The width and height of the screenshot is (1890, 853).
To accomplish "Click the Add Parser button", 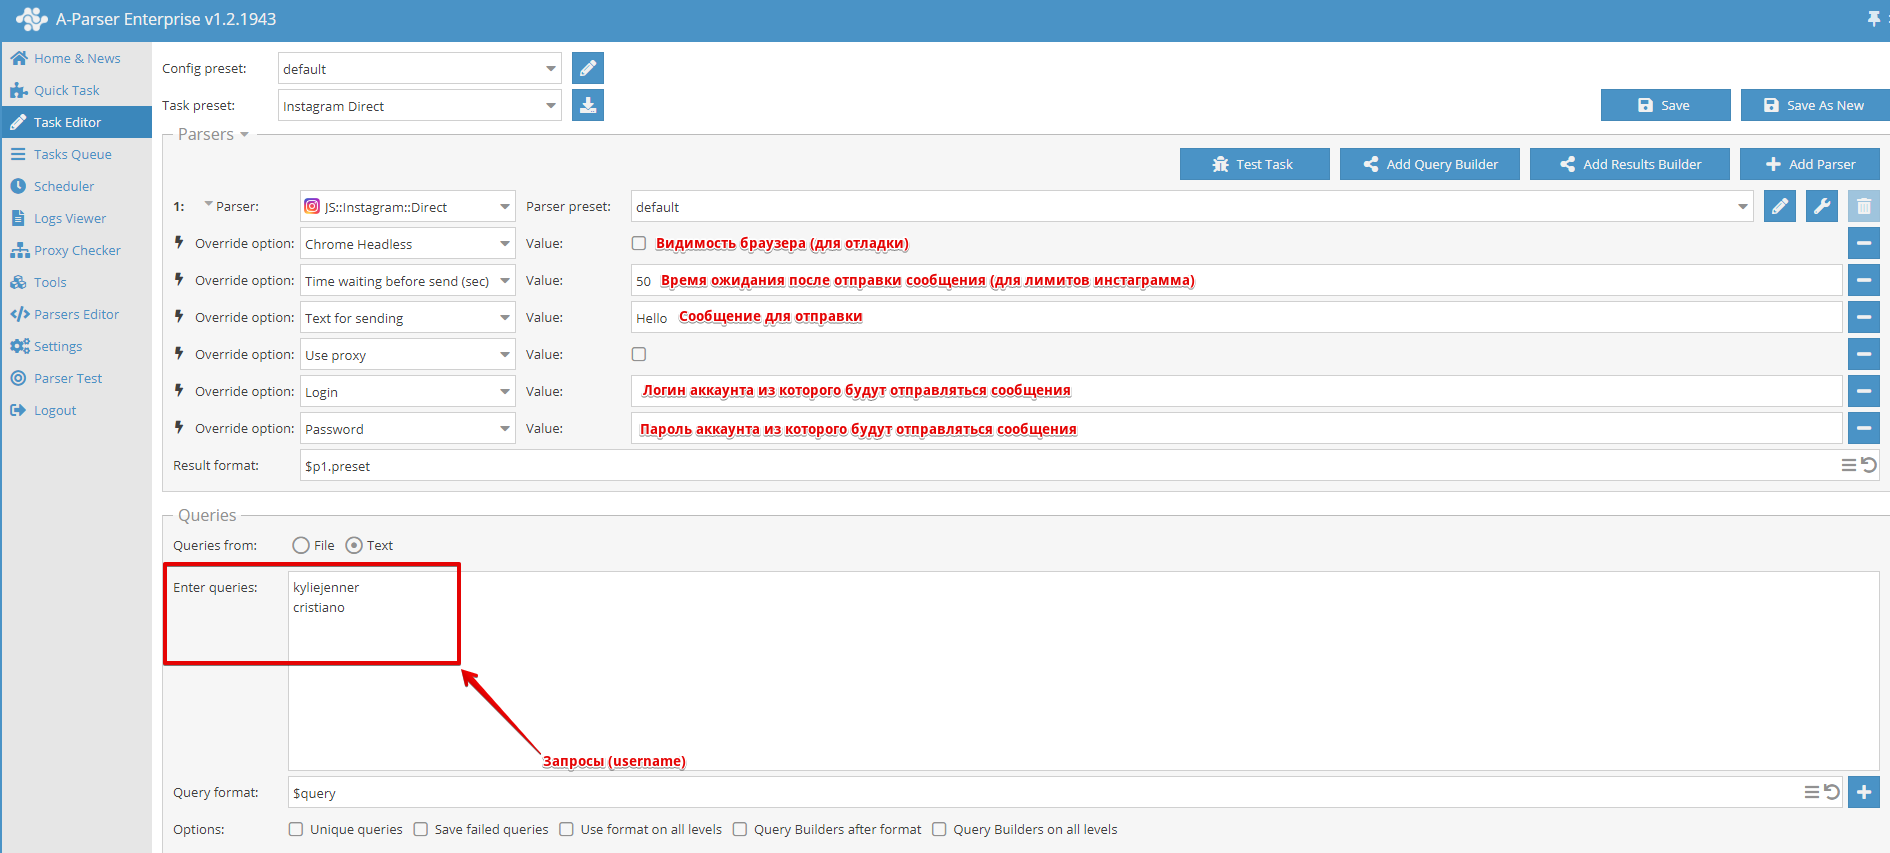I will click(1809, 164).
